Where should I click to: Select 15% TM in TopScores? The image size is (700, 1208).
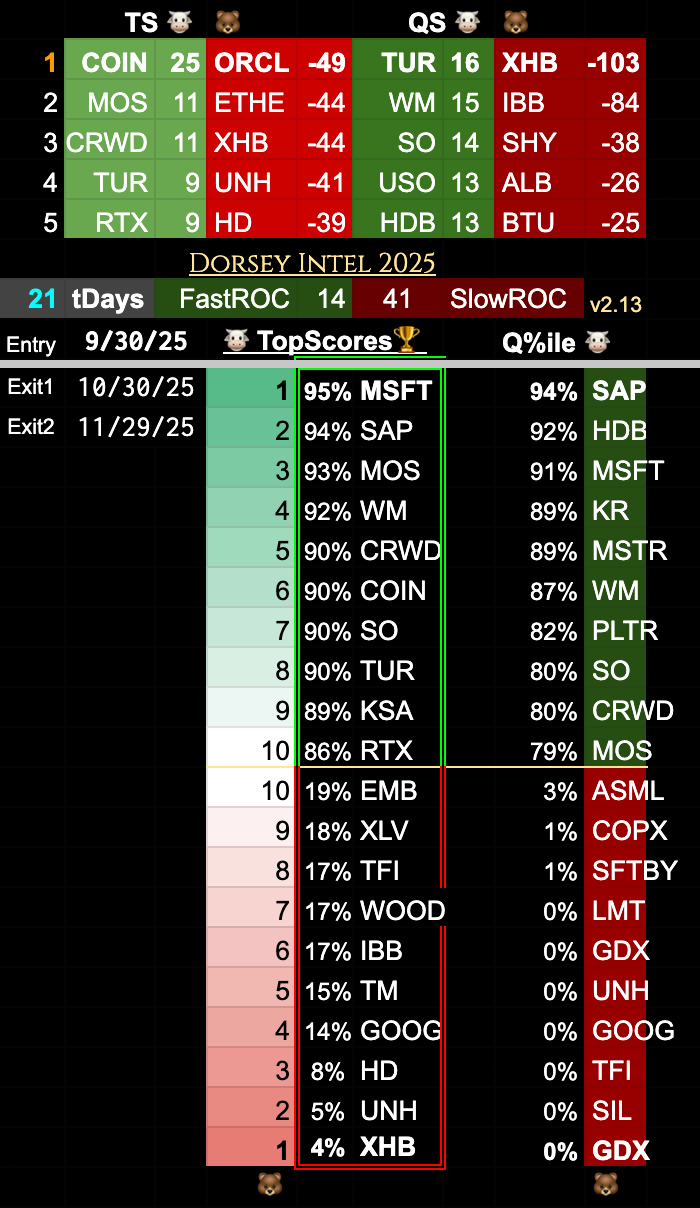point(351,991)
